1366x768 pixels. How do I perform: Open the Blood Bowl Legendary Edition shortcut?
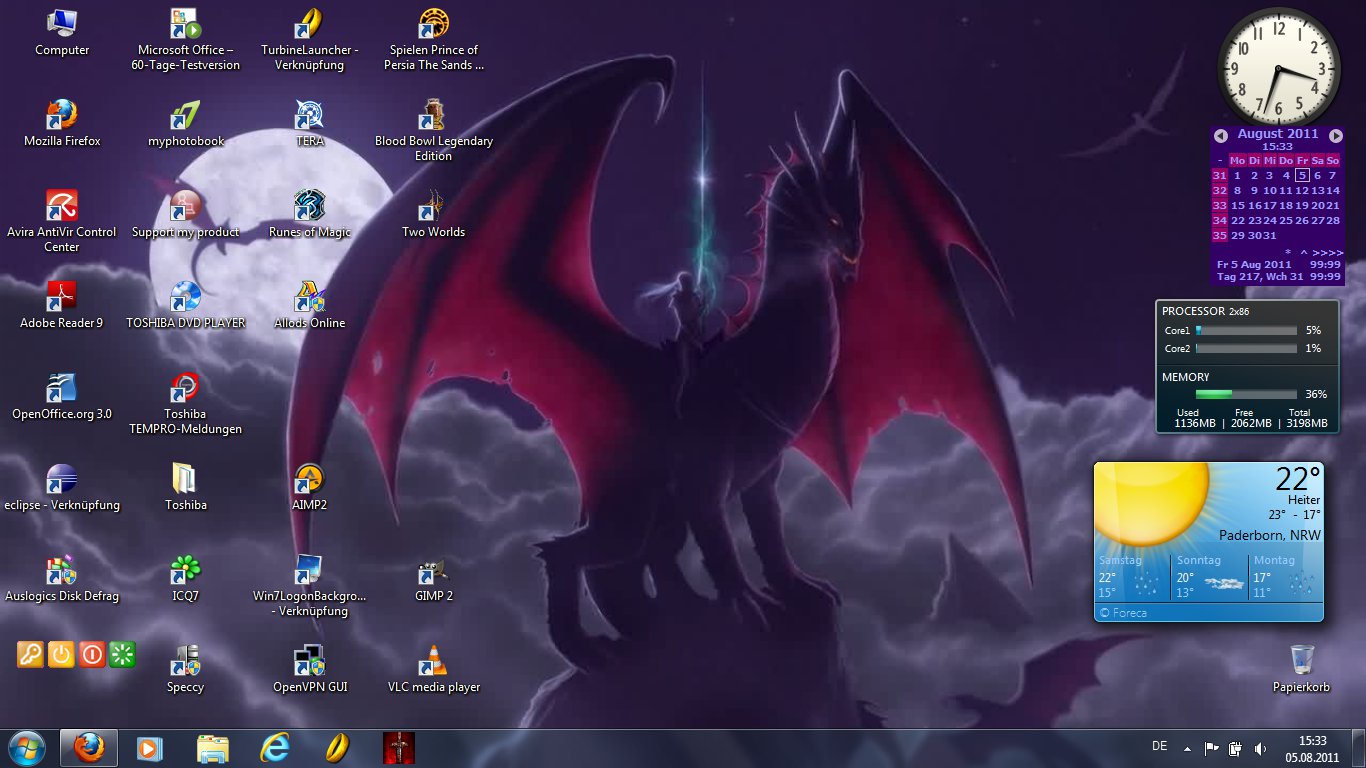click(x=433, y=115)
